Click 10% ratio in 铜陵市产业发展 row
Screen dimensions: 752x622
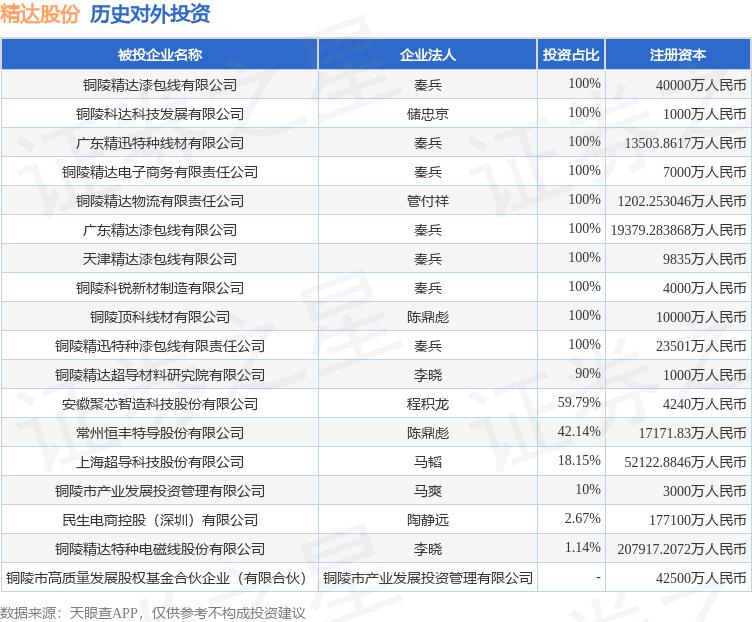(x=588, y=489)
